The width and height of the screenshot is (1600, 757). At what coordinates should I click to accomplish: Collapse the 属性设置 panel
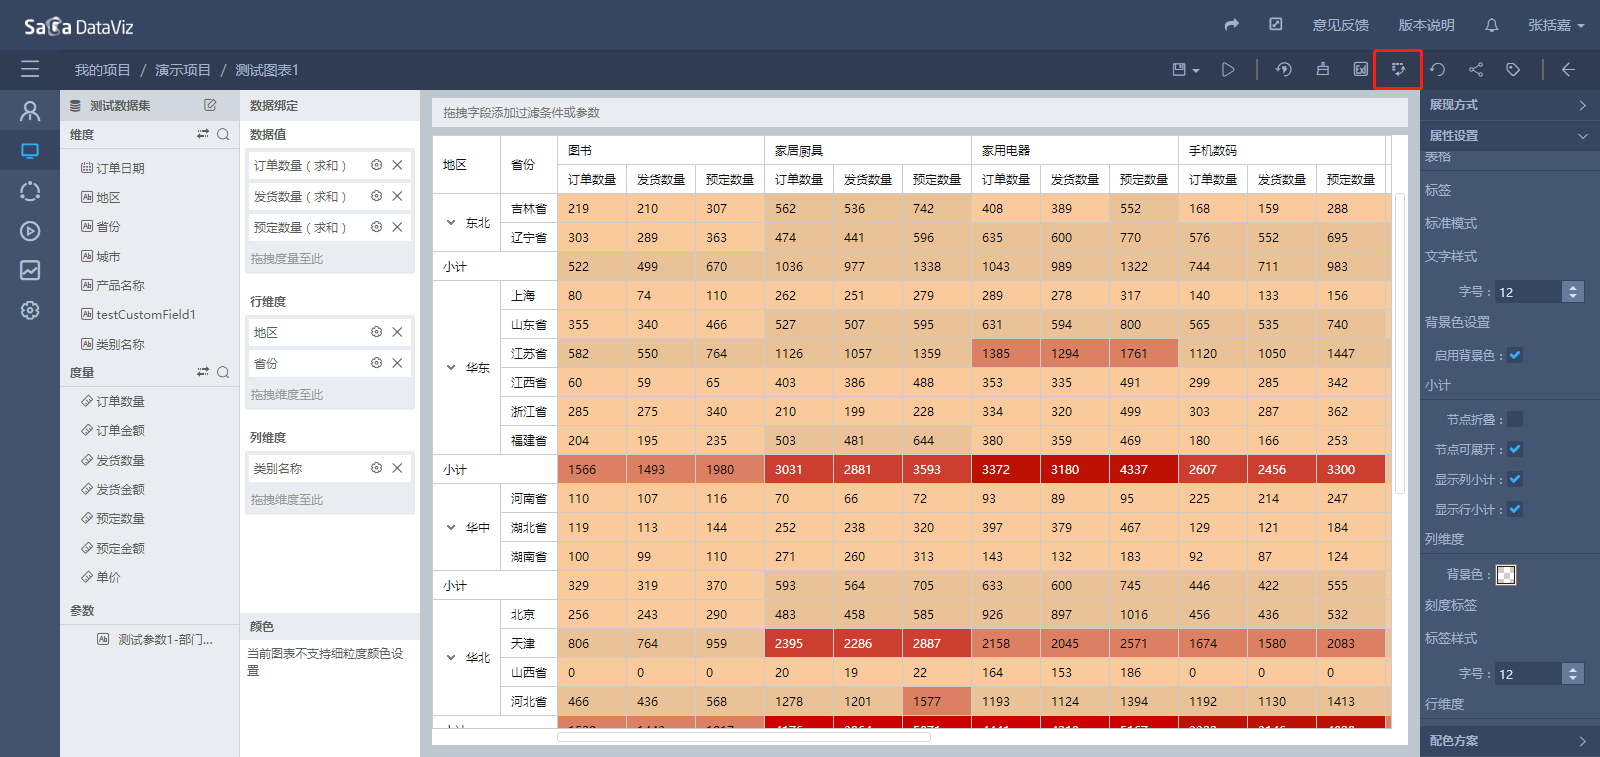coord(1509,136)
